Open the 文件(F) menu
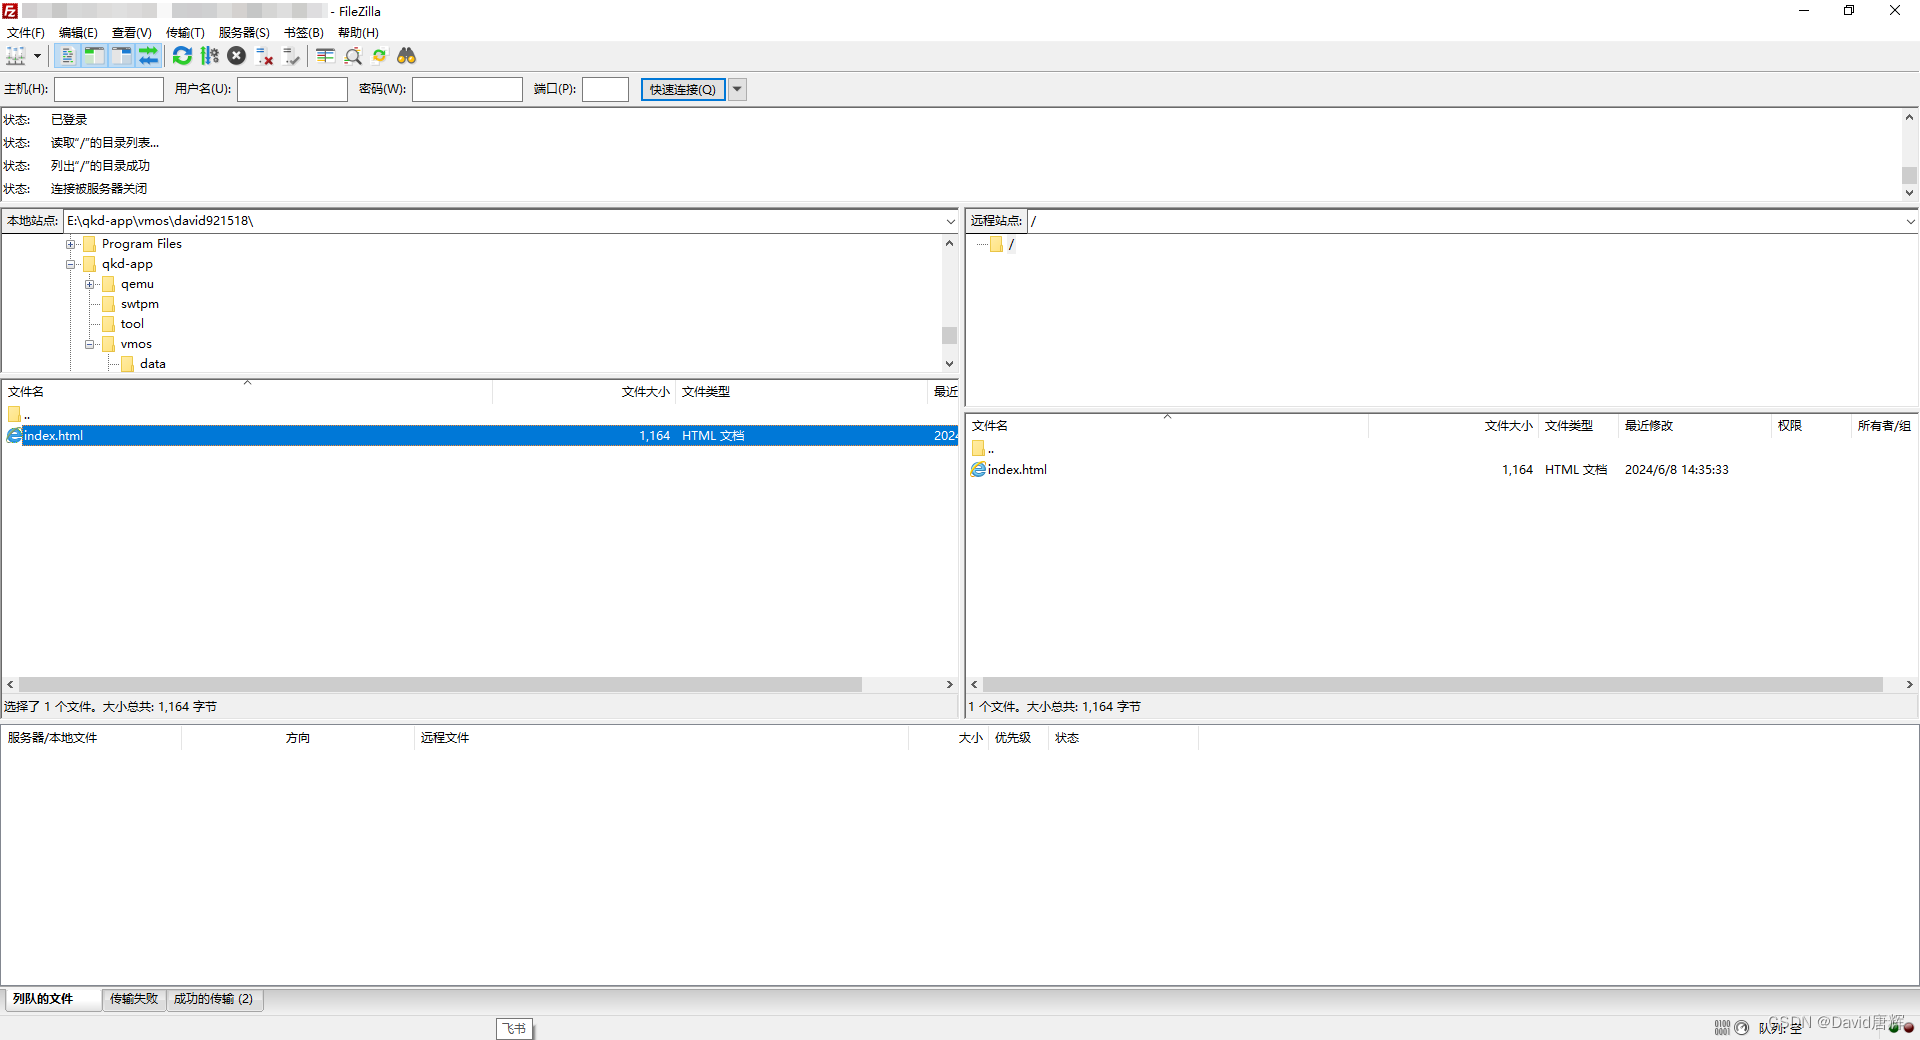Screen dimensions: 1920x1040 (x=25, y=33)
